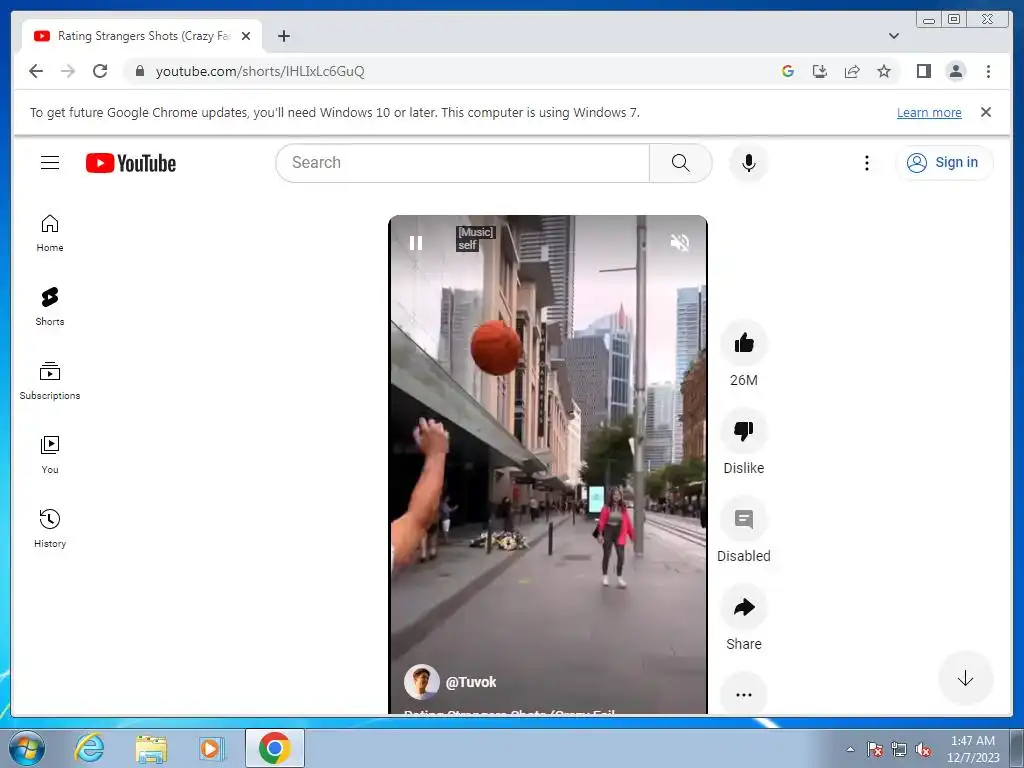1024x768 pixels.
Task: Open the network tray icon
Action: coord(899,749)
